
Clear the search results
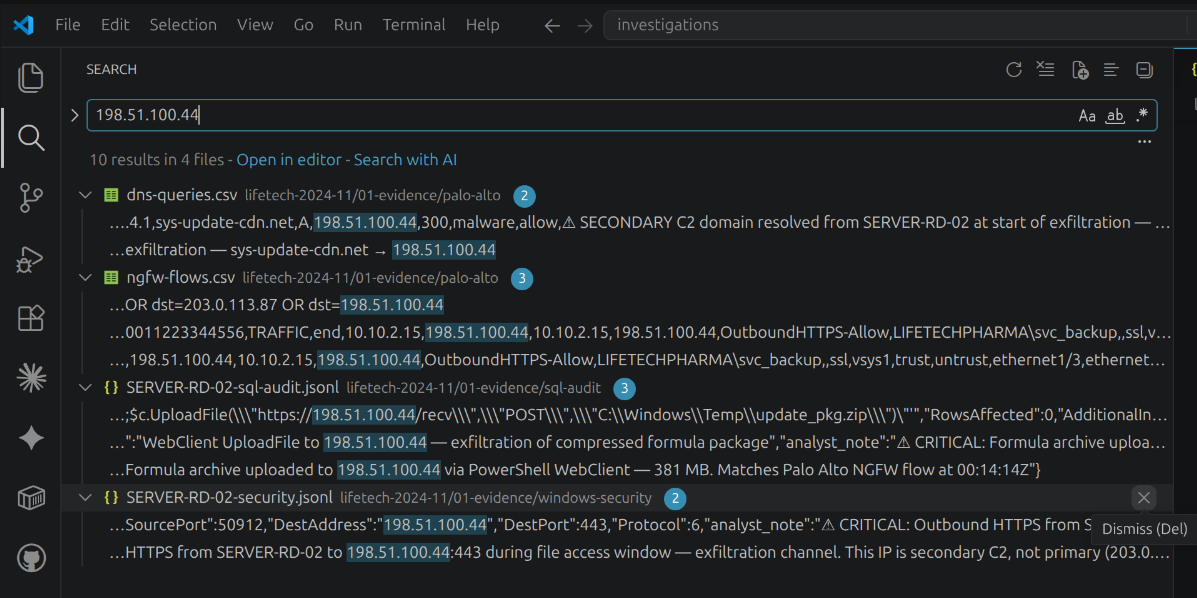click(1046, 70)
